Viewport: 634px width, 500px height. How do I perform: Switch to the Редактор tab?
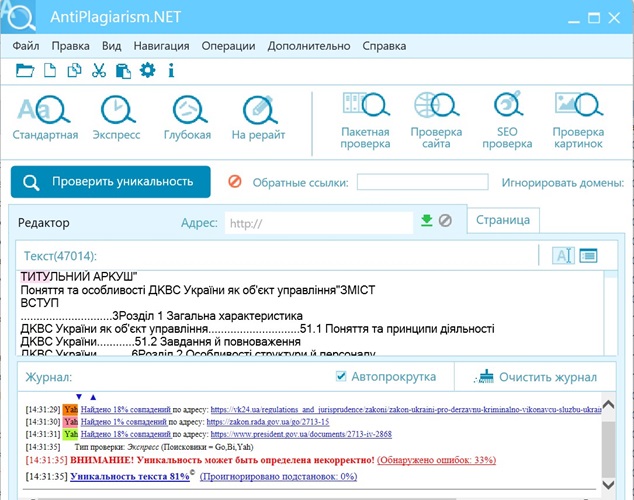pyautogui.click(x=44, y=223)
